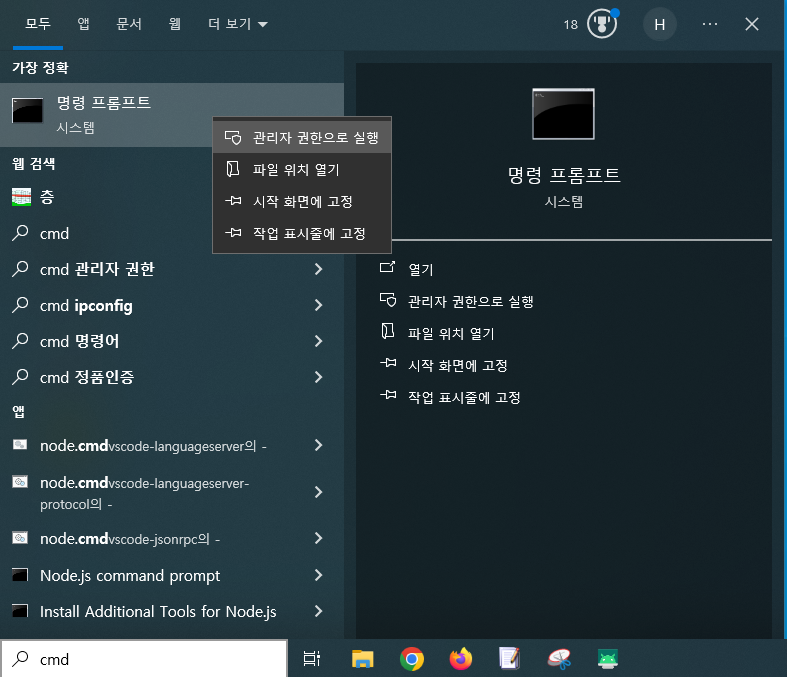
Task: Switch to the 모두 tab
Action: (x=38, y=24)
